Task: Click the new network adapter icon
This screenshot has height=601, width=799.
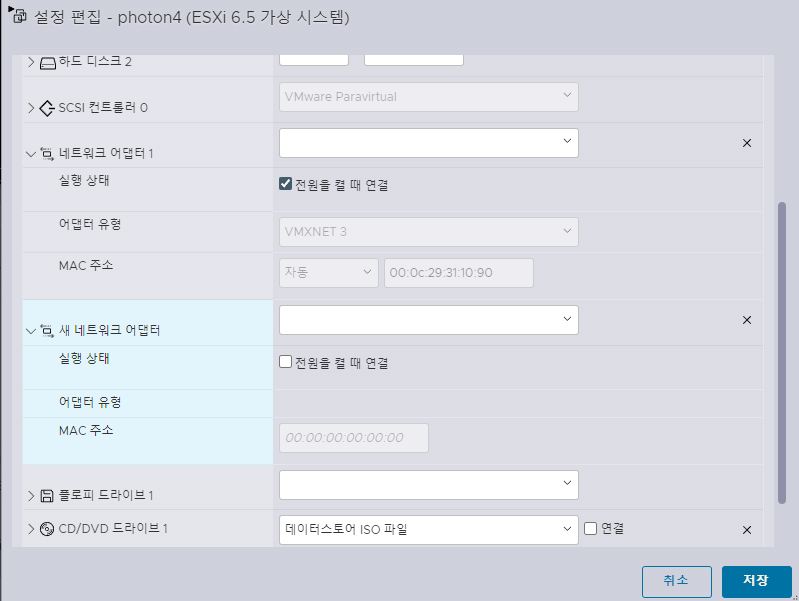Action: point(47,331)
